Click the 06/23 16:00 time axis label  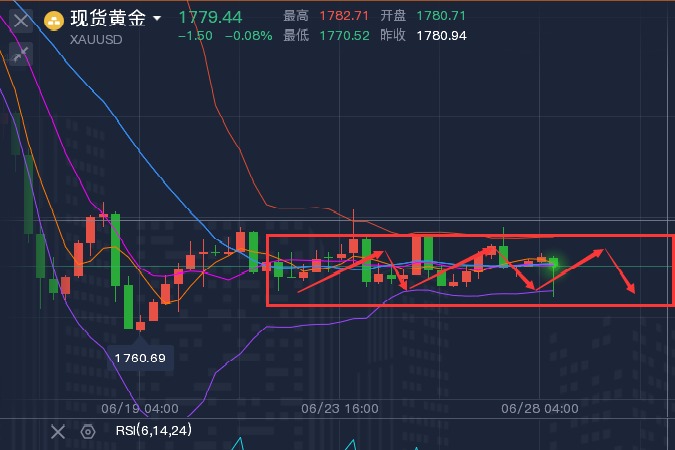339,408
